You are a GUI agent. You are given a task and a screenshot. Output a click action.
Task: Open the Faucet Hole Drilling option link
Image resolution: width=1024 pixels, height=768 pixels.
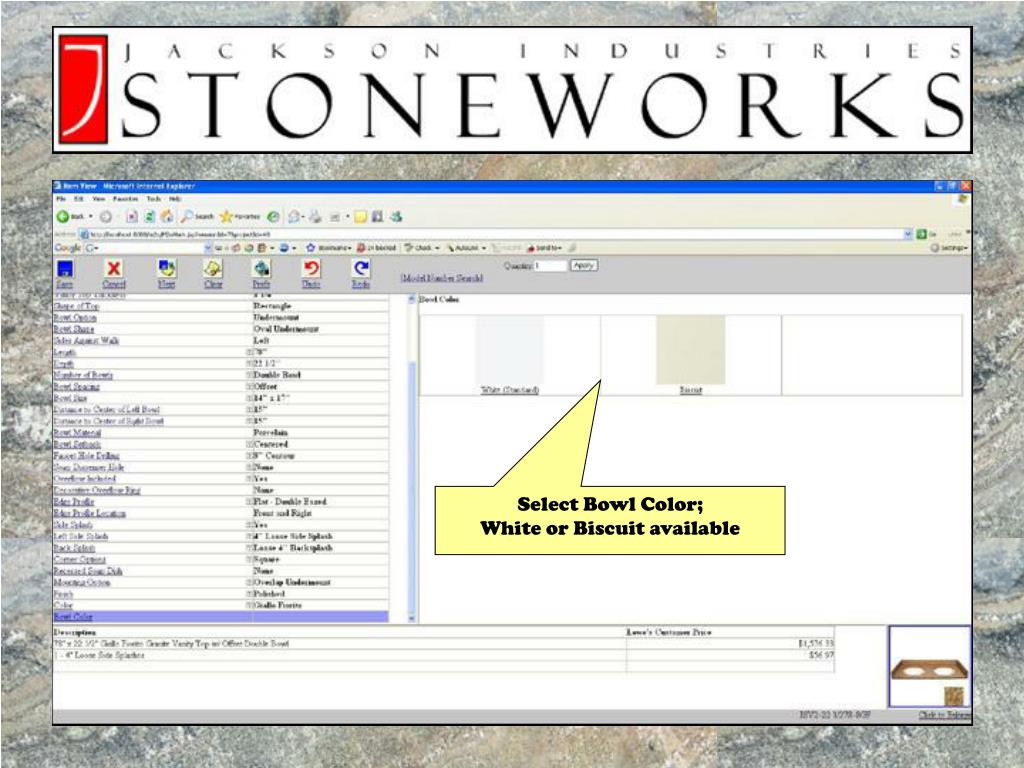[x=86, y=456]
